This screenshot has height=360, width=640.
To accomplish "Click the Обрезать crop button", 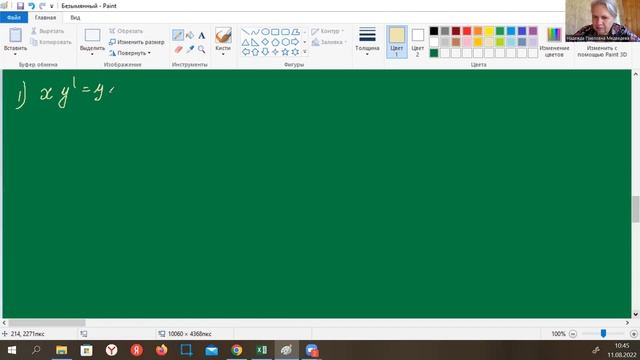I will pos(126,31).
